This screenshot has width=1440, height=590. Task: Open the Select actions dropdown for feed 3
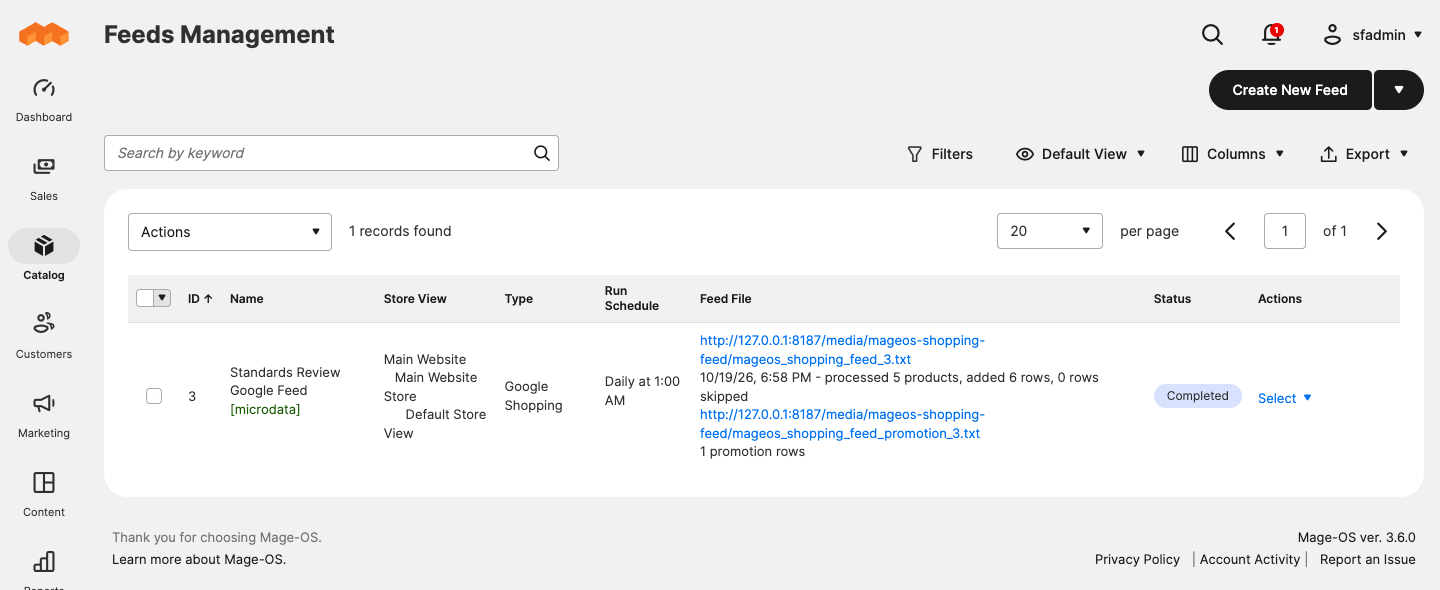pyautogui.click(x=1285, y=398)
